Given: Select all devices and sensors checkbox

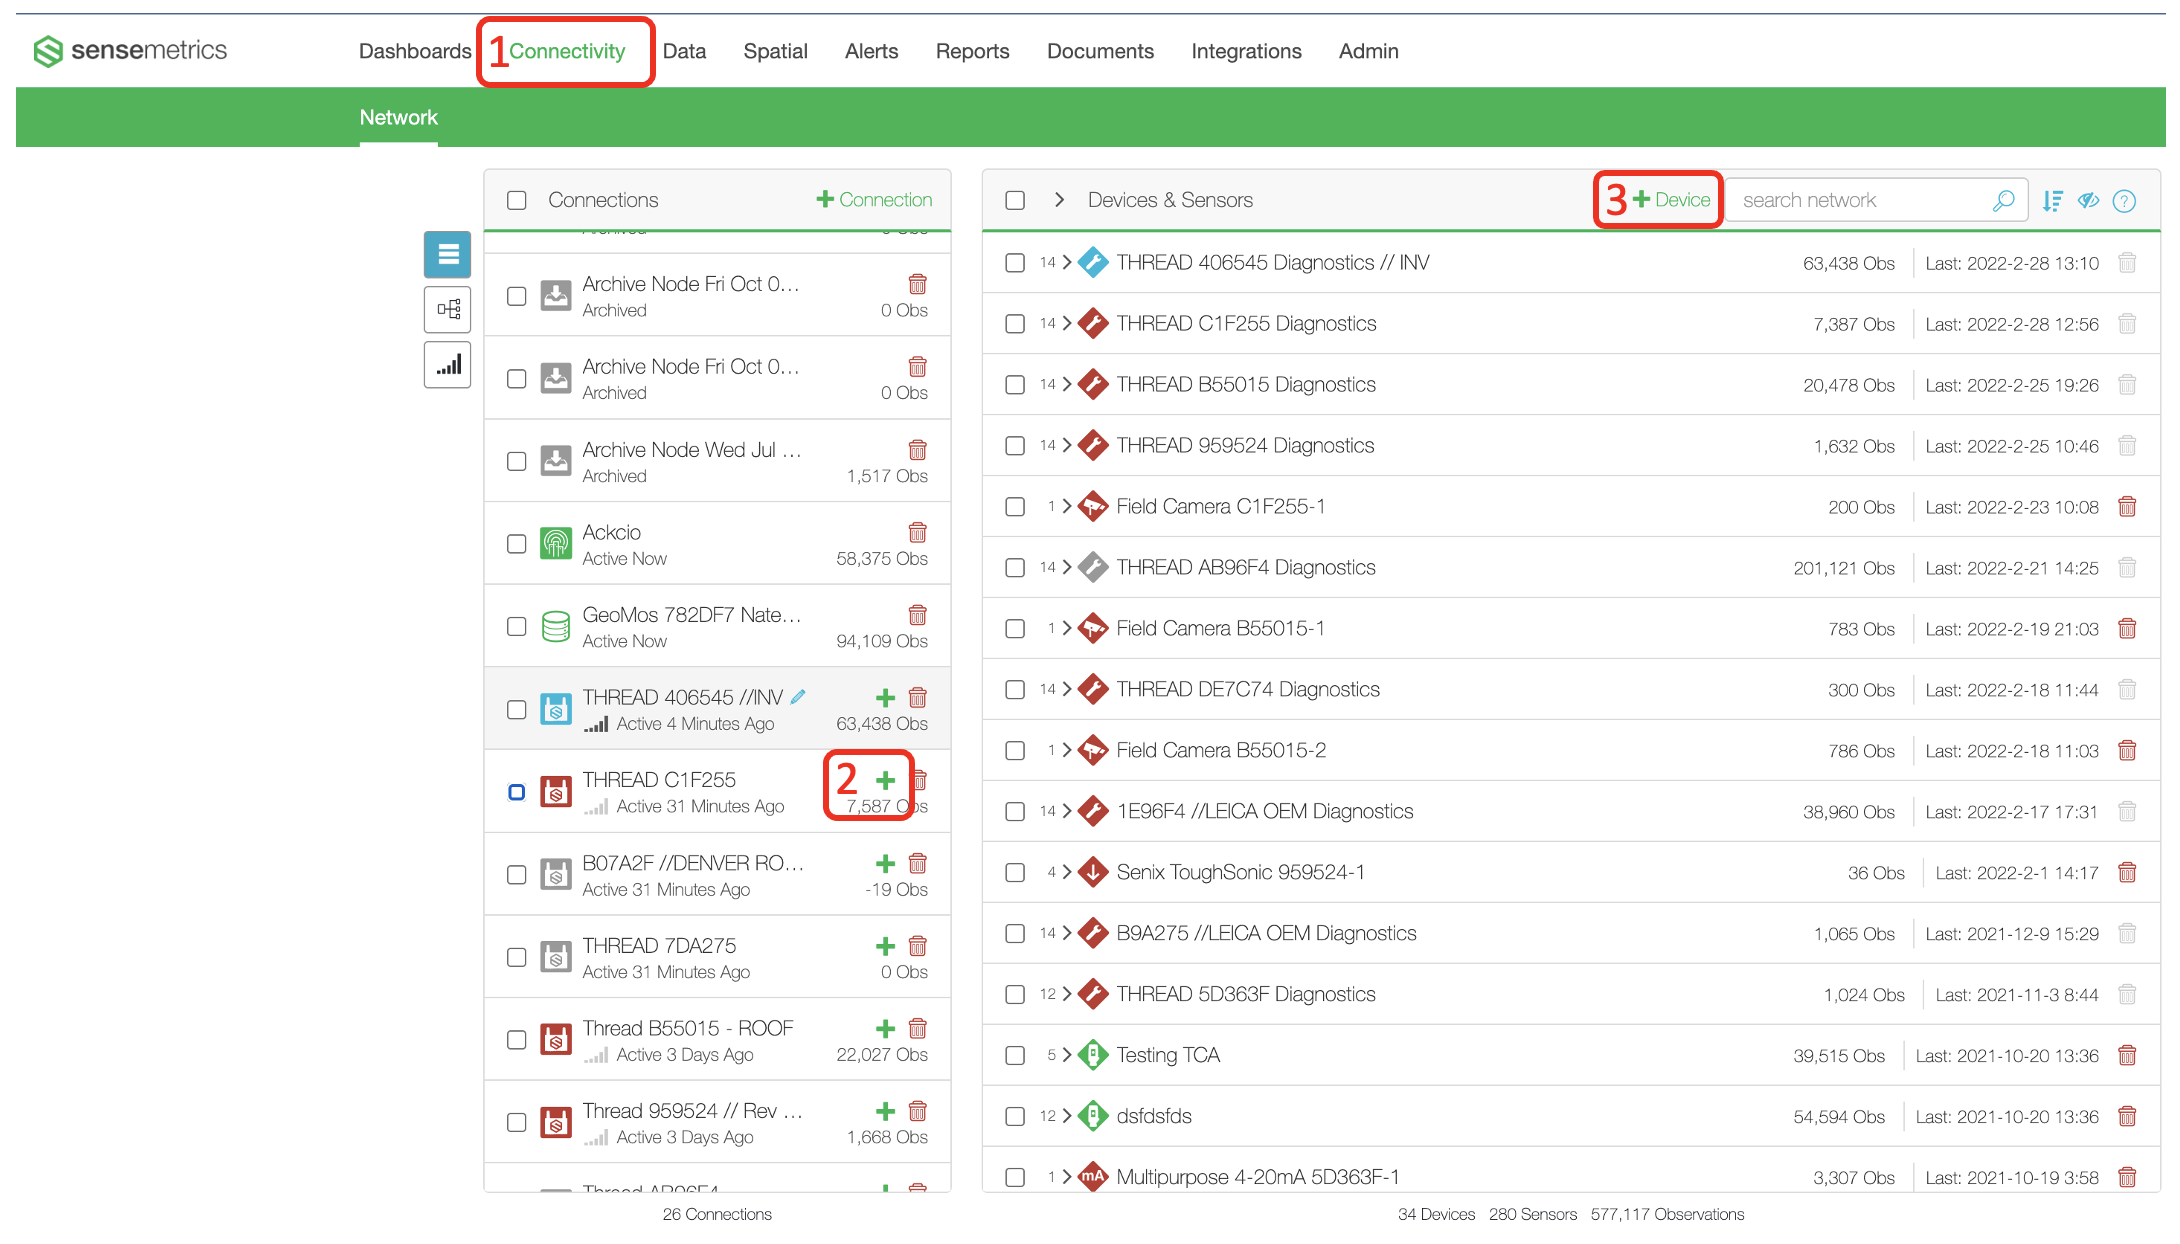Looking at the screenshot, I should [x=1015, y=200].
